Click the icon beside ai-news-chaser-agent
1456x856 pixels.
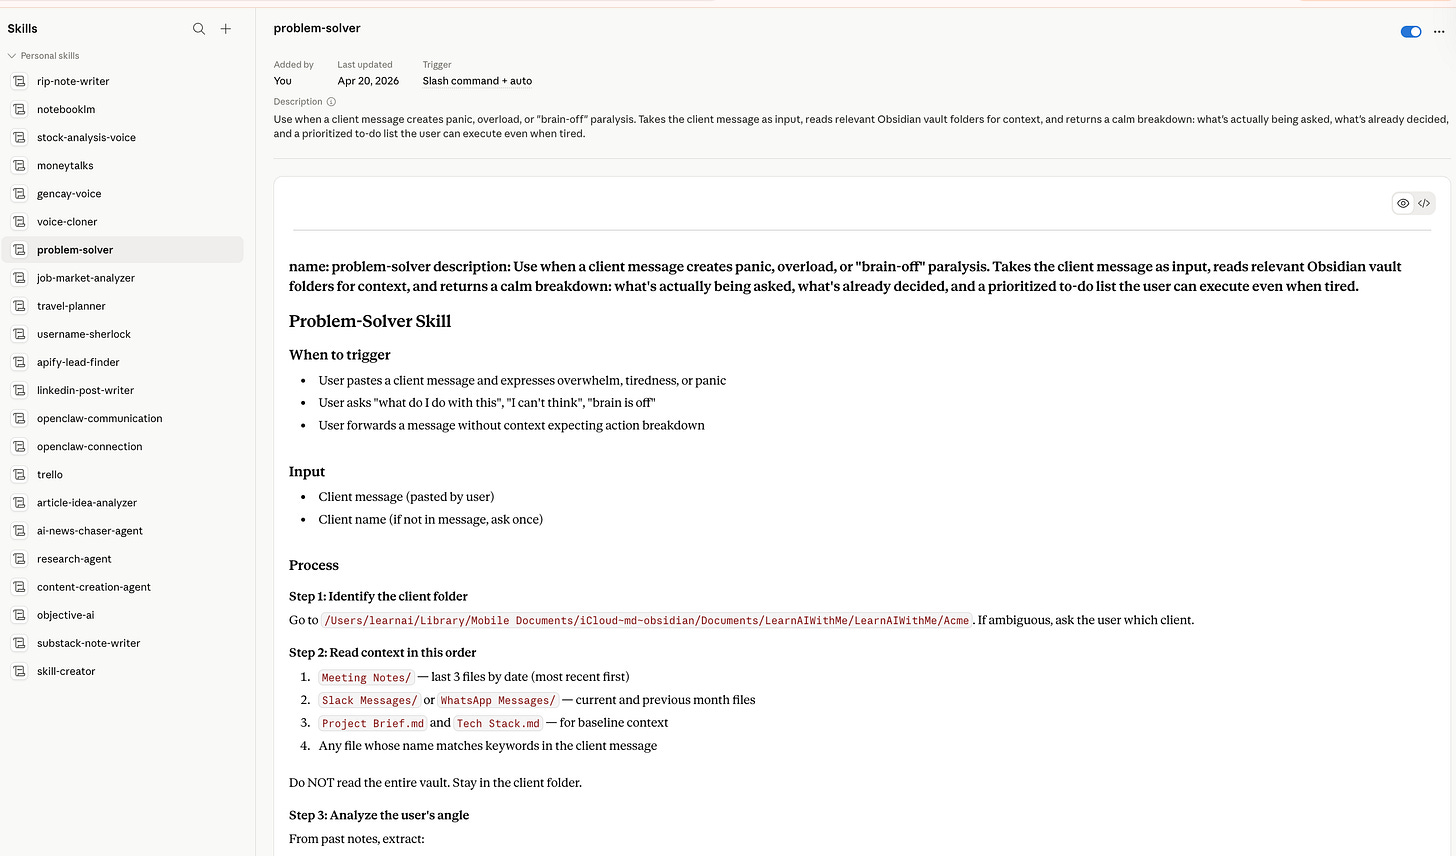pos(19,529)
